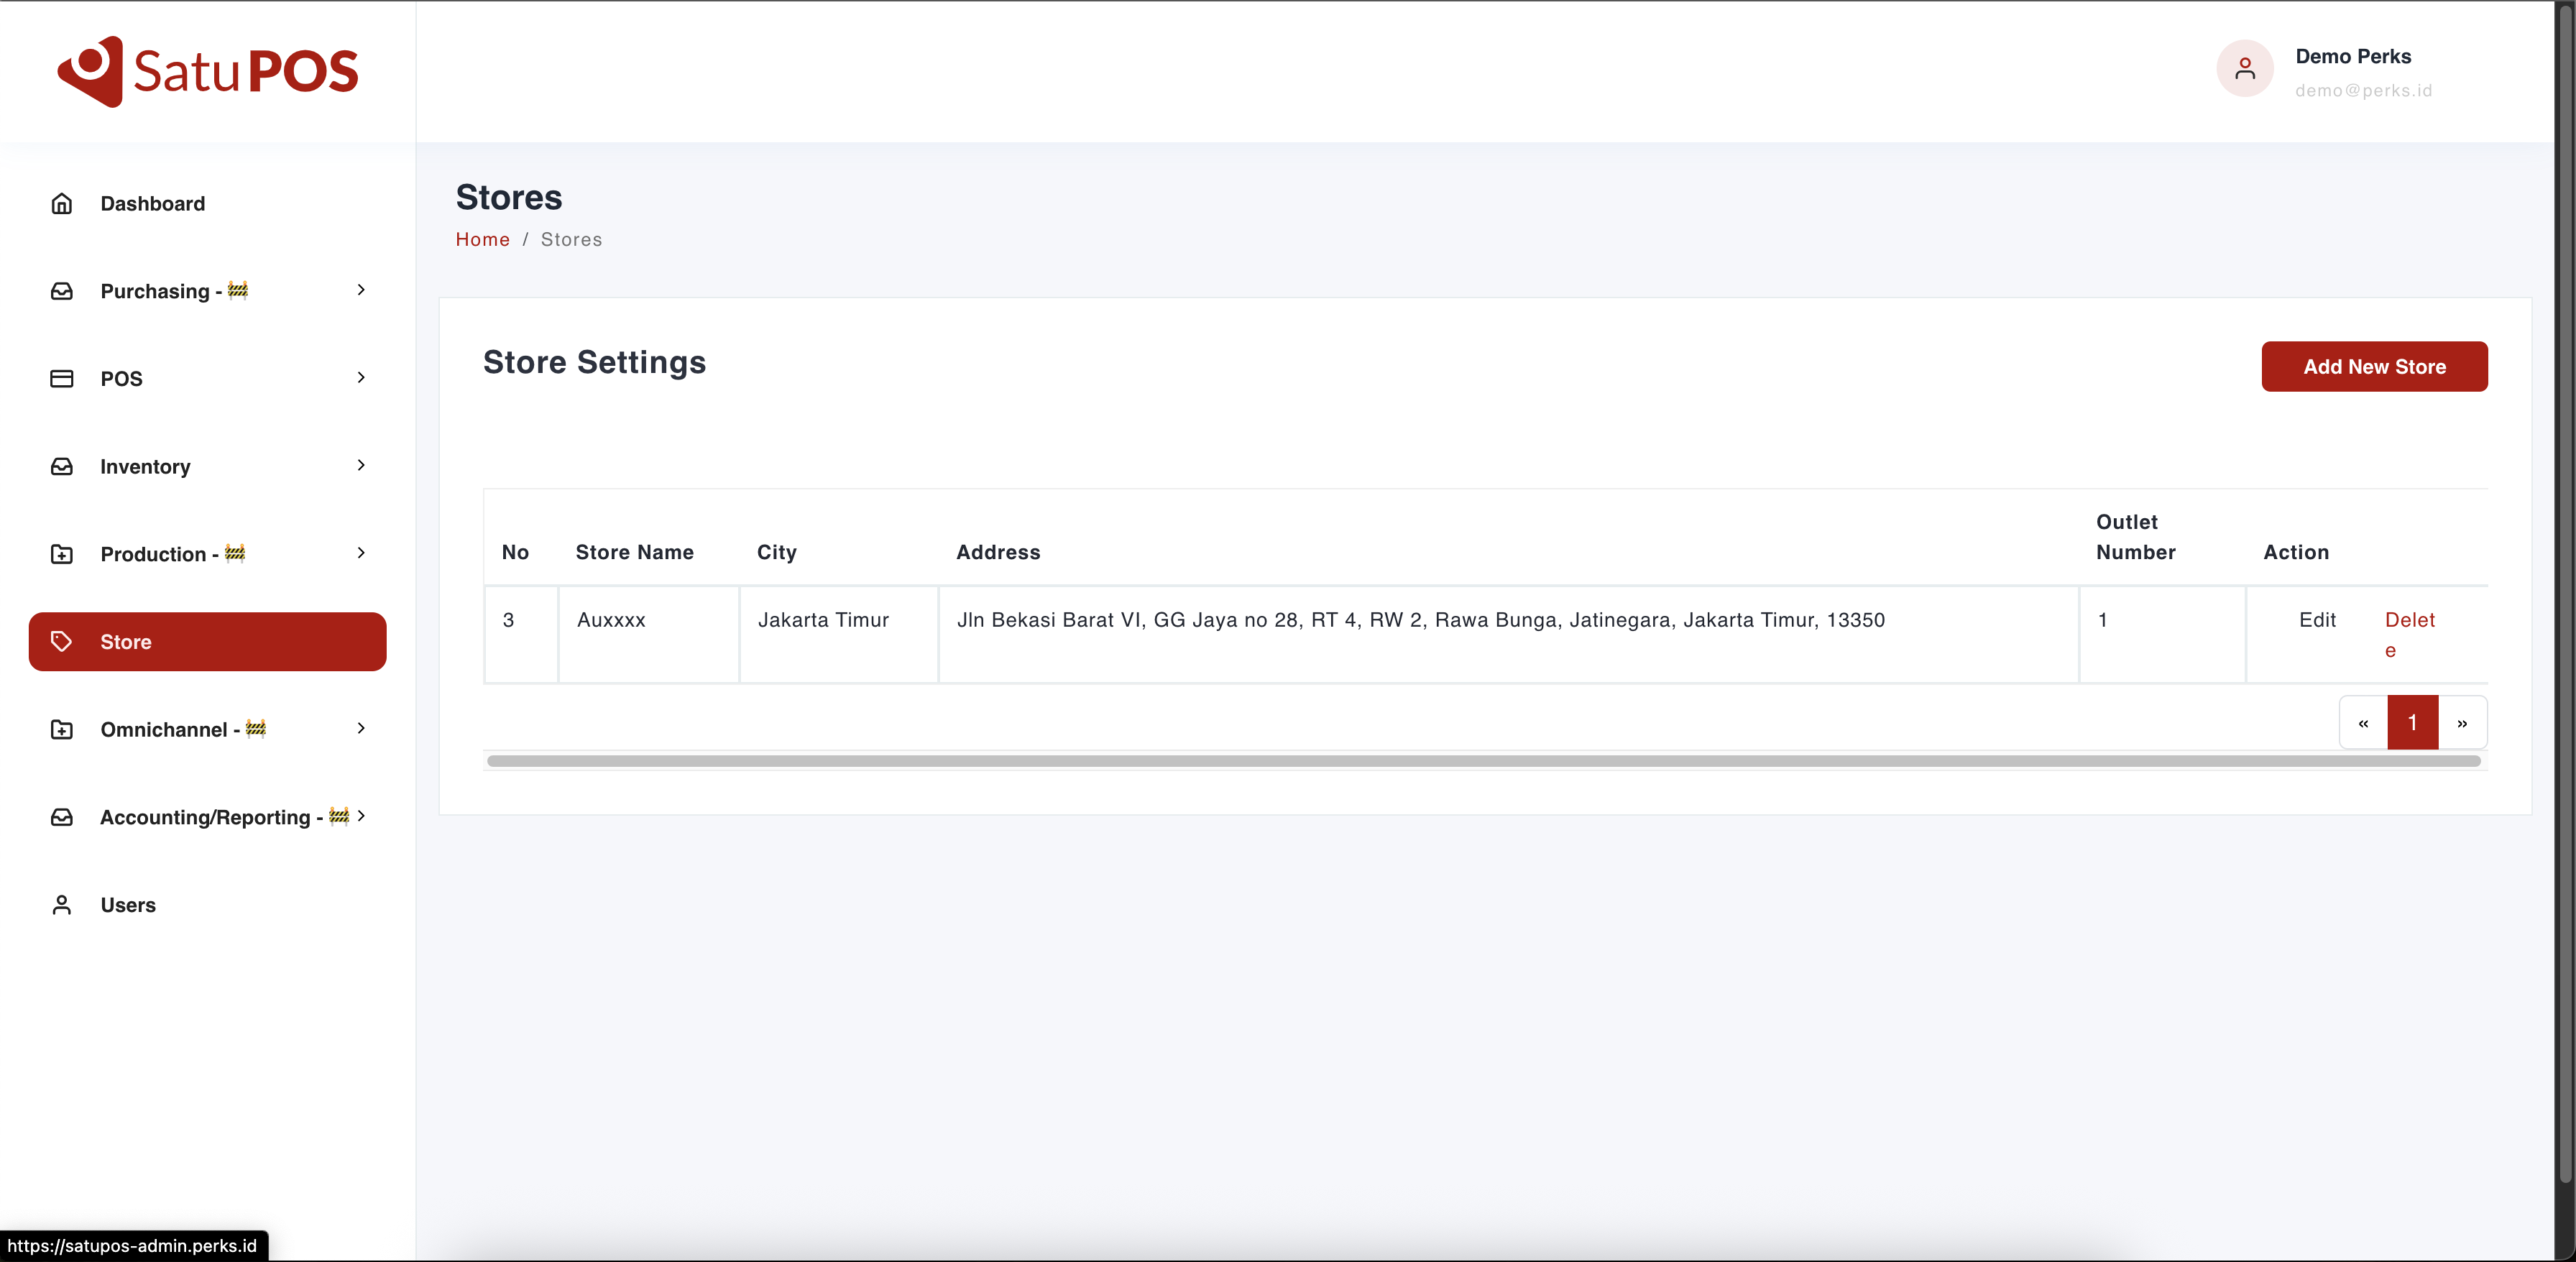Go to next page in pagination
Screen dimensions: 2576x1262
2461,722
